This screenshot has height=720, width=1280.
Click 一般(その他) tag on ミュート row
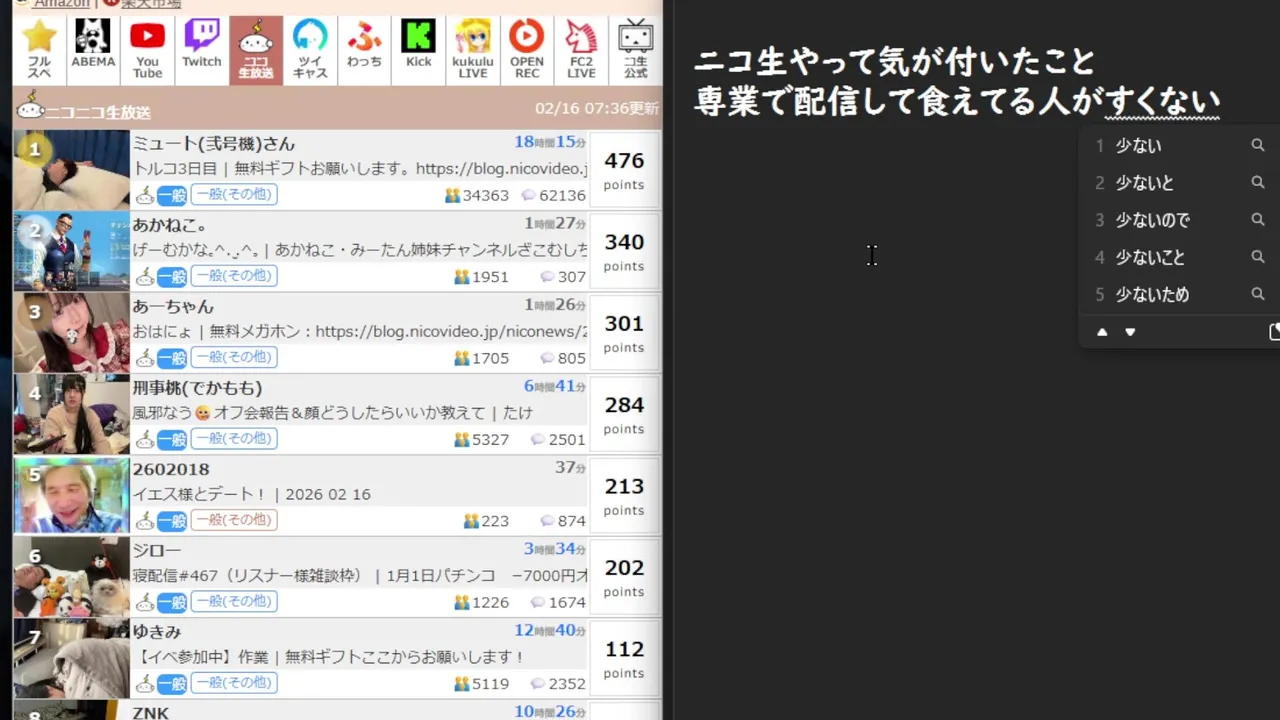point(234,195)
